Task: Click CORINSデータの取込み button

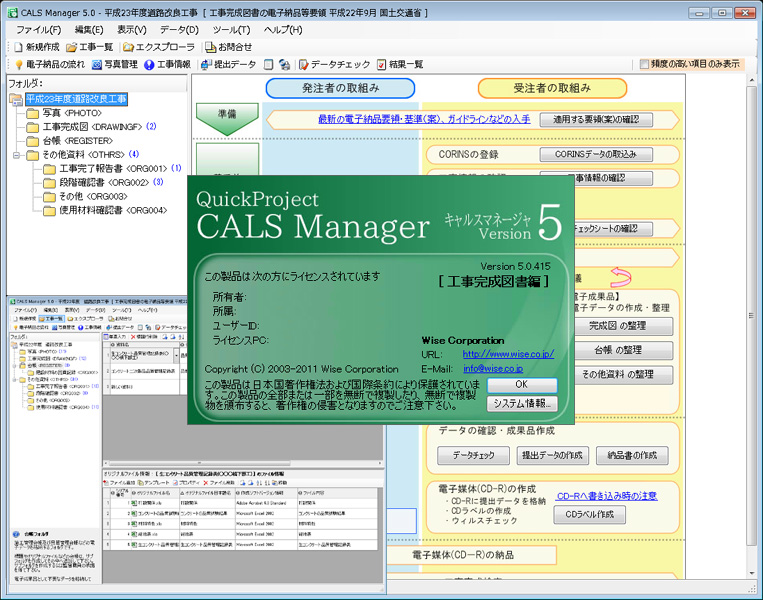Action: [x=596, y=154]
